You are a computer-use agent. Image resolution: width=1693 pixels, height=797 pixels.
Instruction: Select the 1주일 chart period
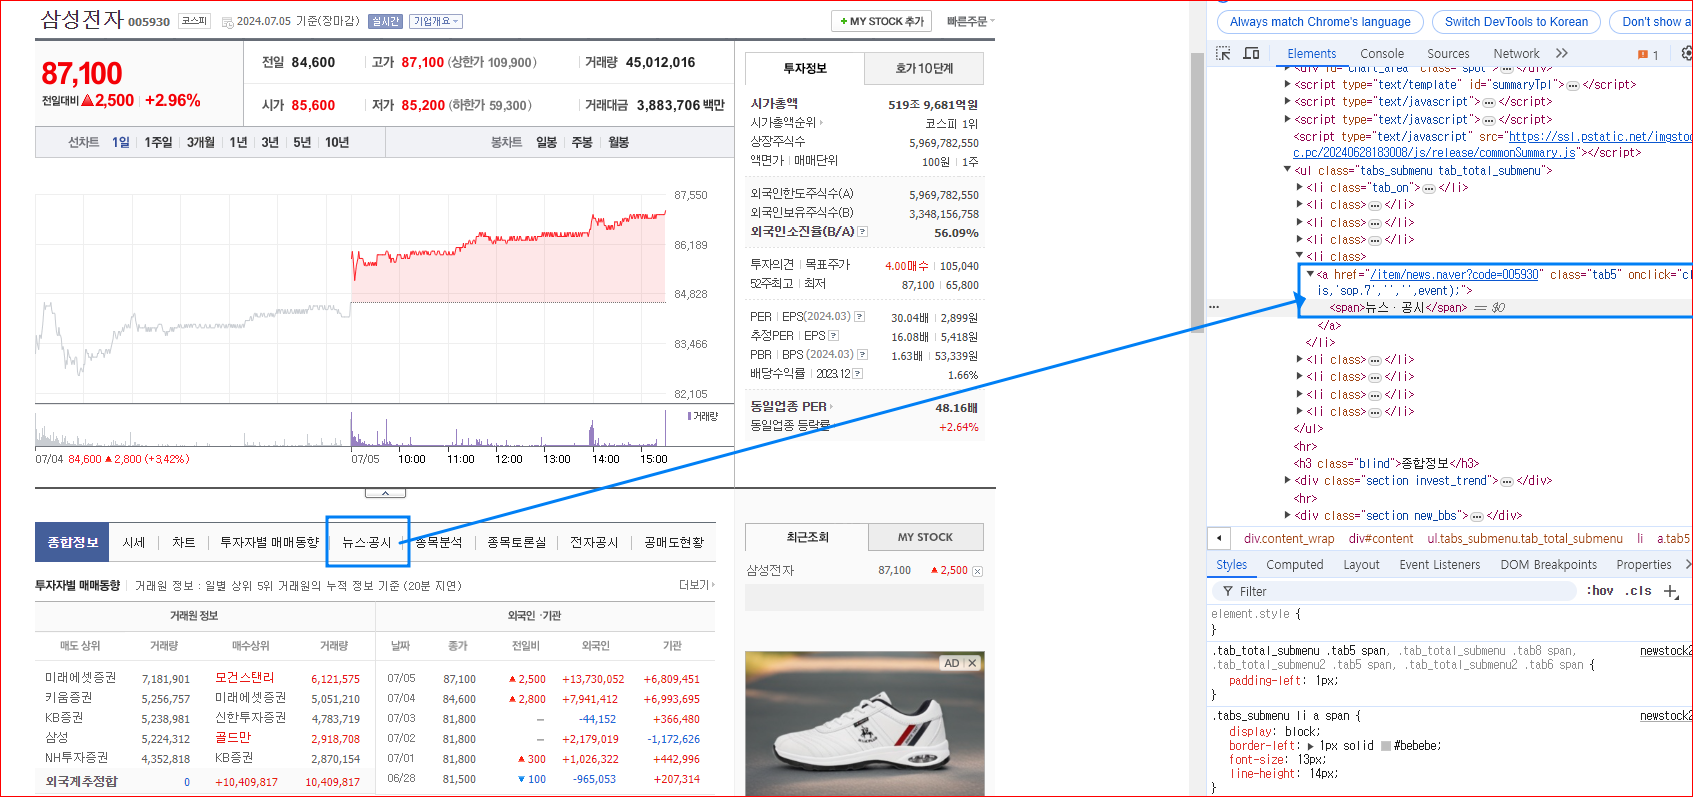click(x=158, y=142)
